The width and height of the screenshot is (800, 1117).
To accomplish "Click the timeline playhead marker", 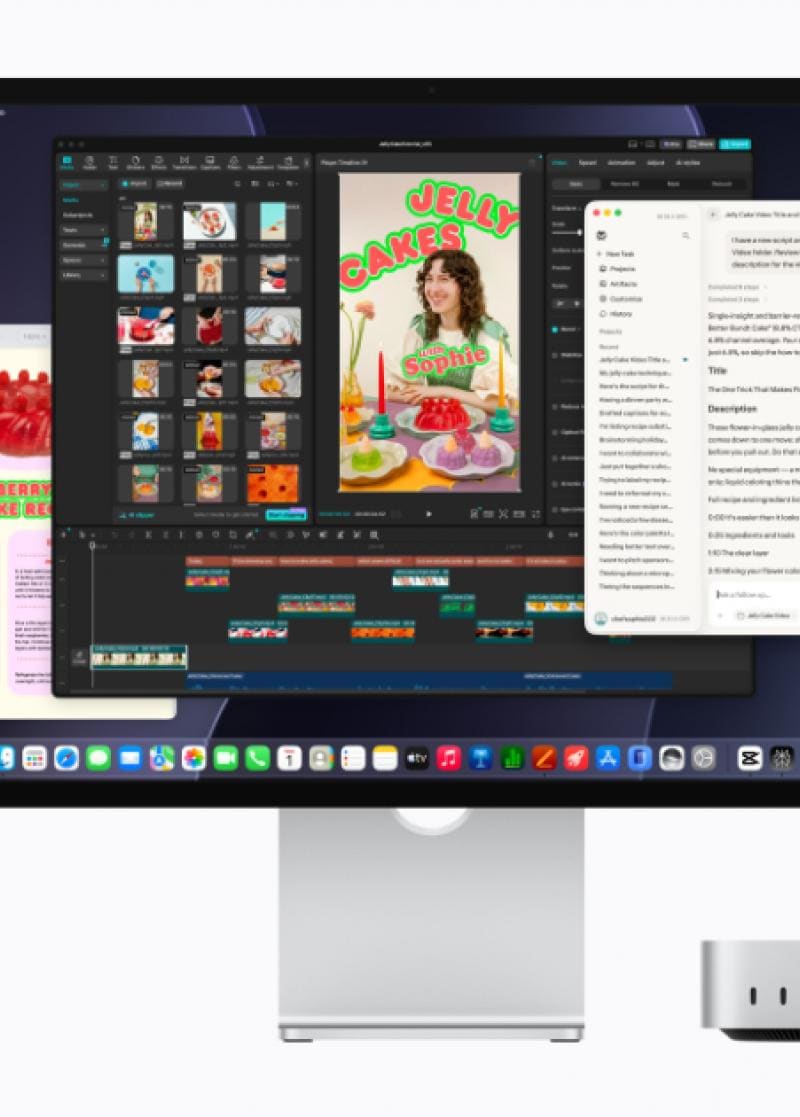I will 92,546.
